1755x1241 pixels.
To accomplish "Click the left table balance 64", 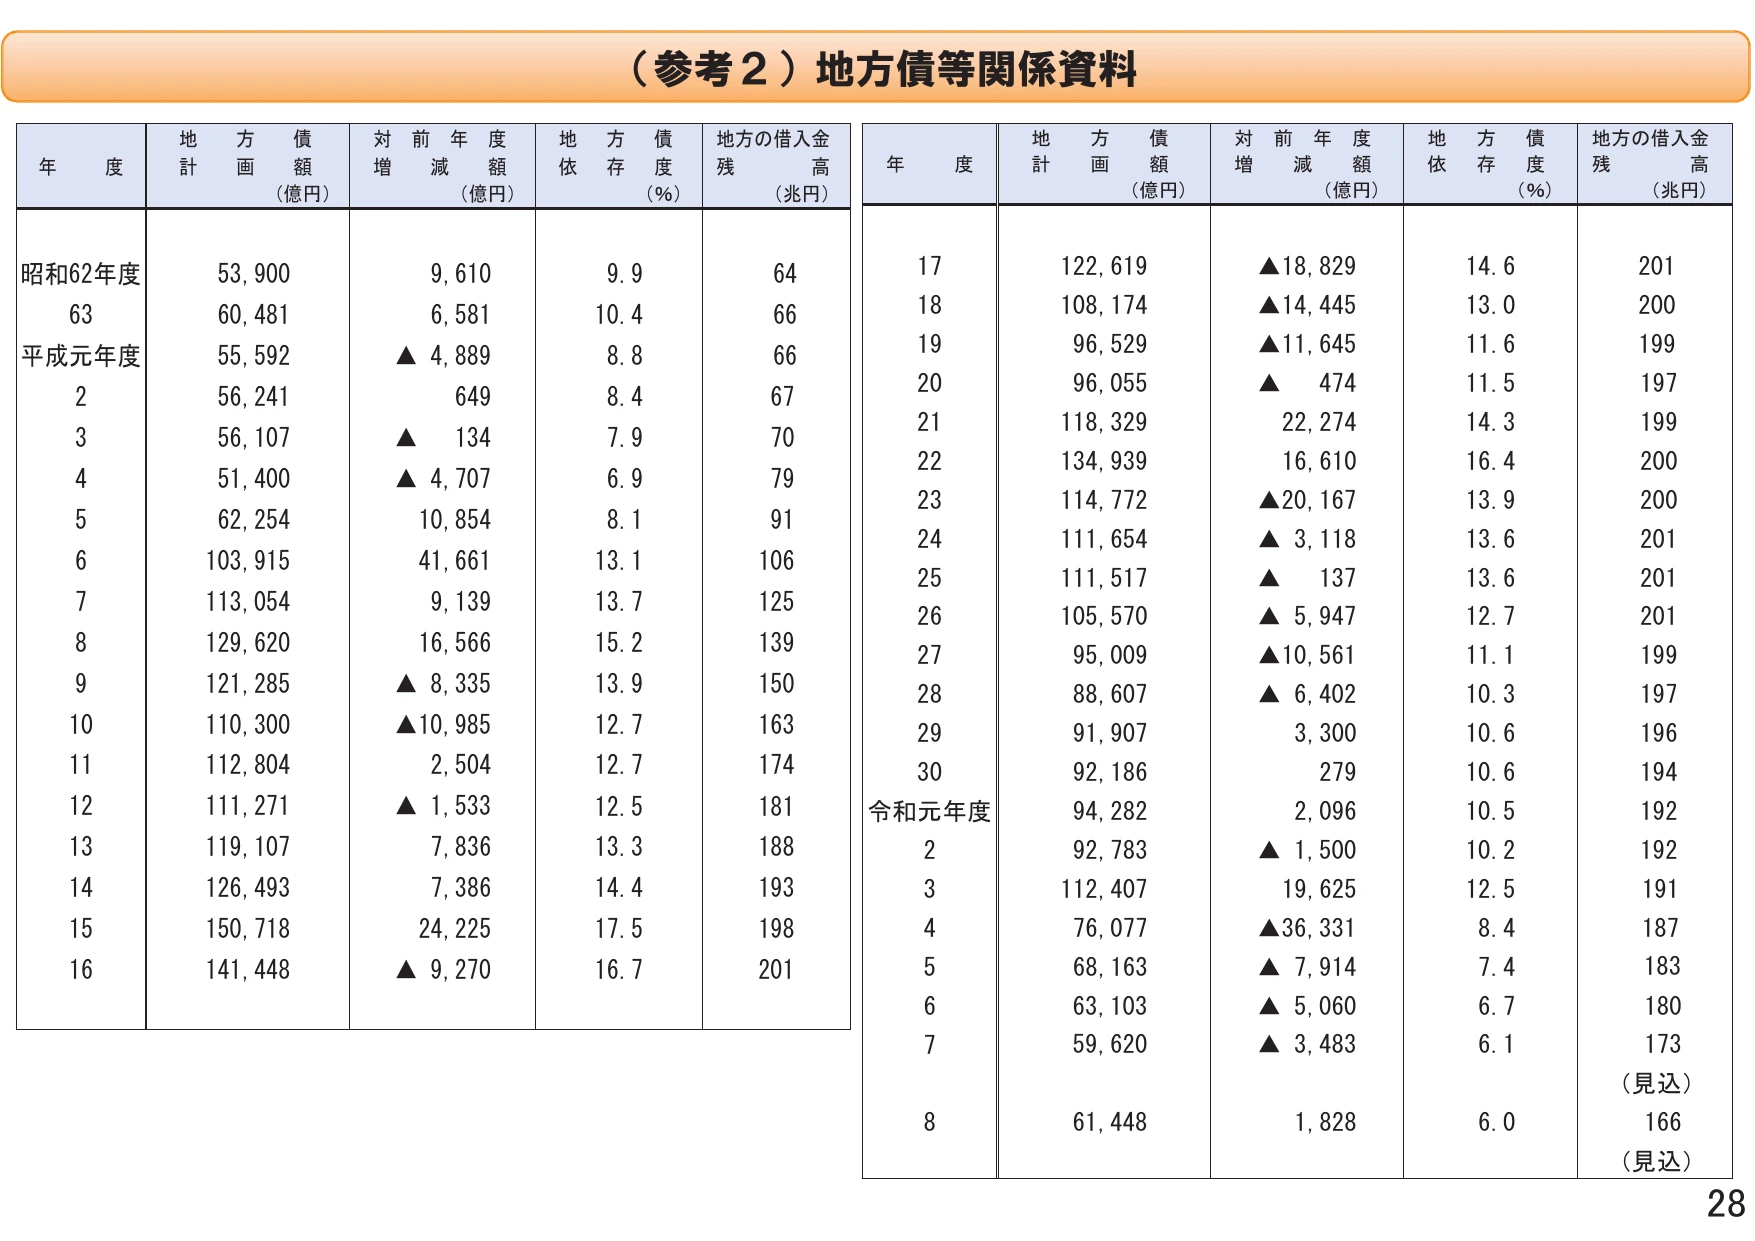I will click(x=785, y=274).
